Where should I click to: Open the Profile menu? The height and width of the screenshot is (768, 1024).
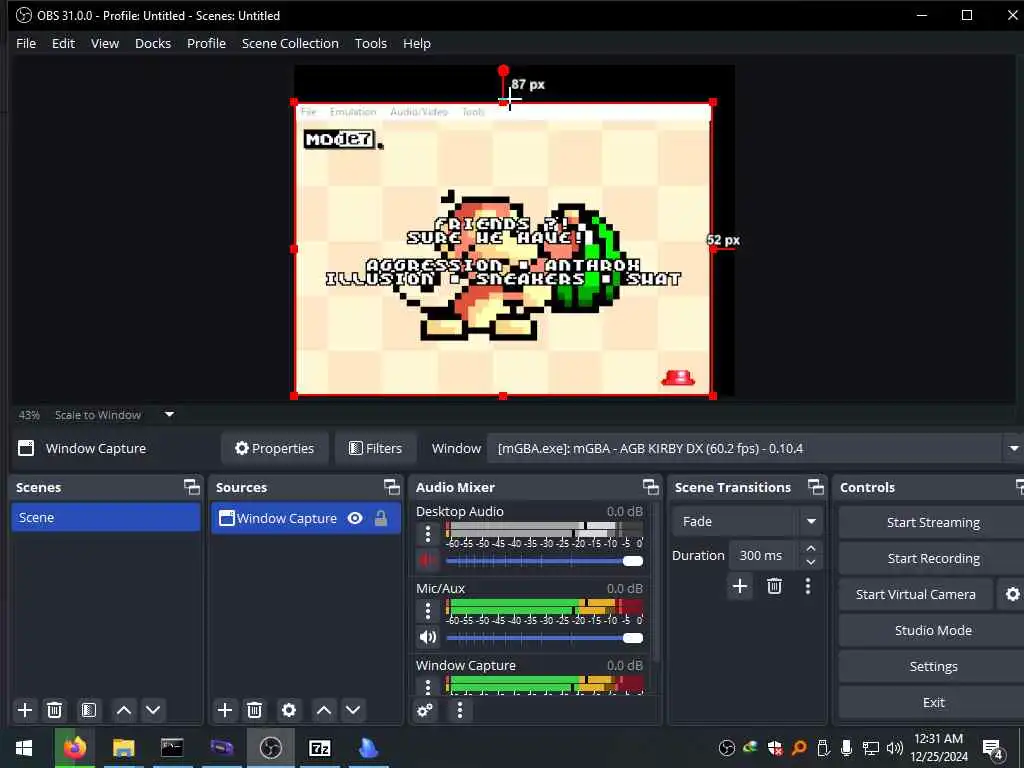206,43
